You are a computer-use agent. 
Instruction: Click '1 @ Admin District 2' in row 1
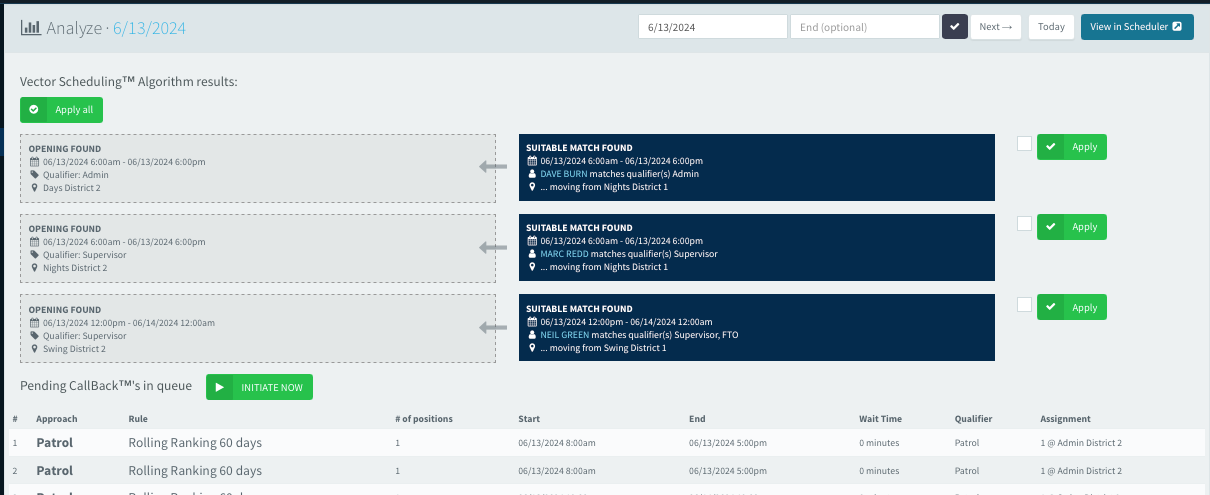tap(1081, 443)
